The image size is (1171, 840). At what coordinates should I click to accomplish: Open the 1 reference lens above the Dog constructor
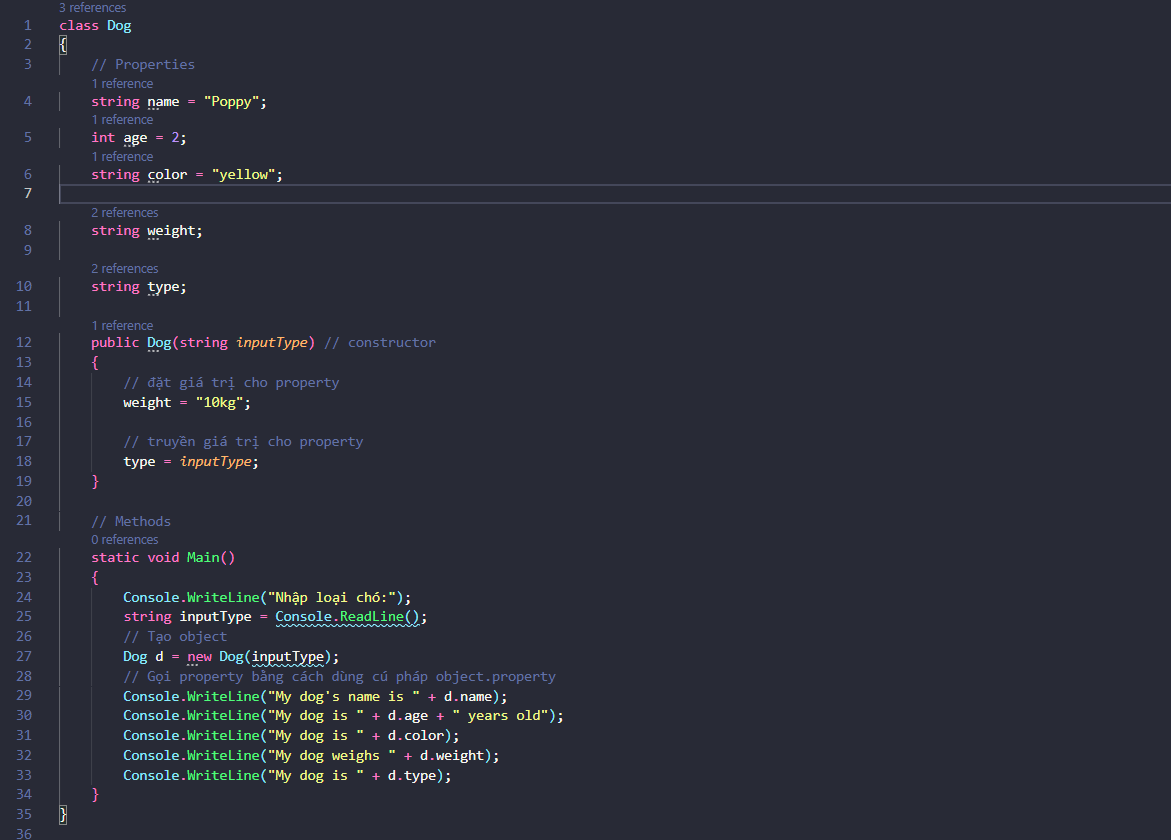[122, 326]
